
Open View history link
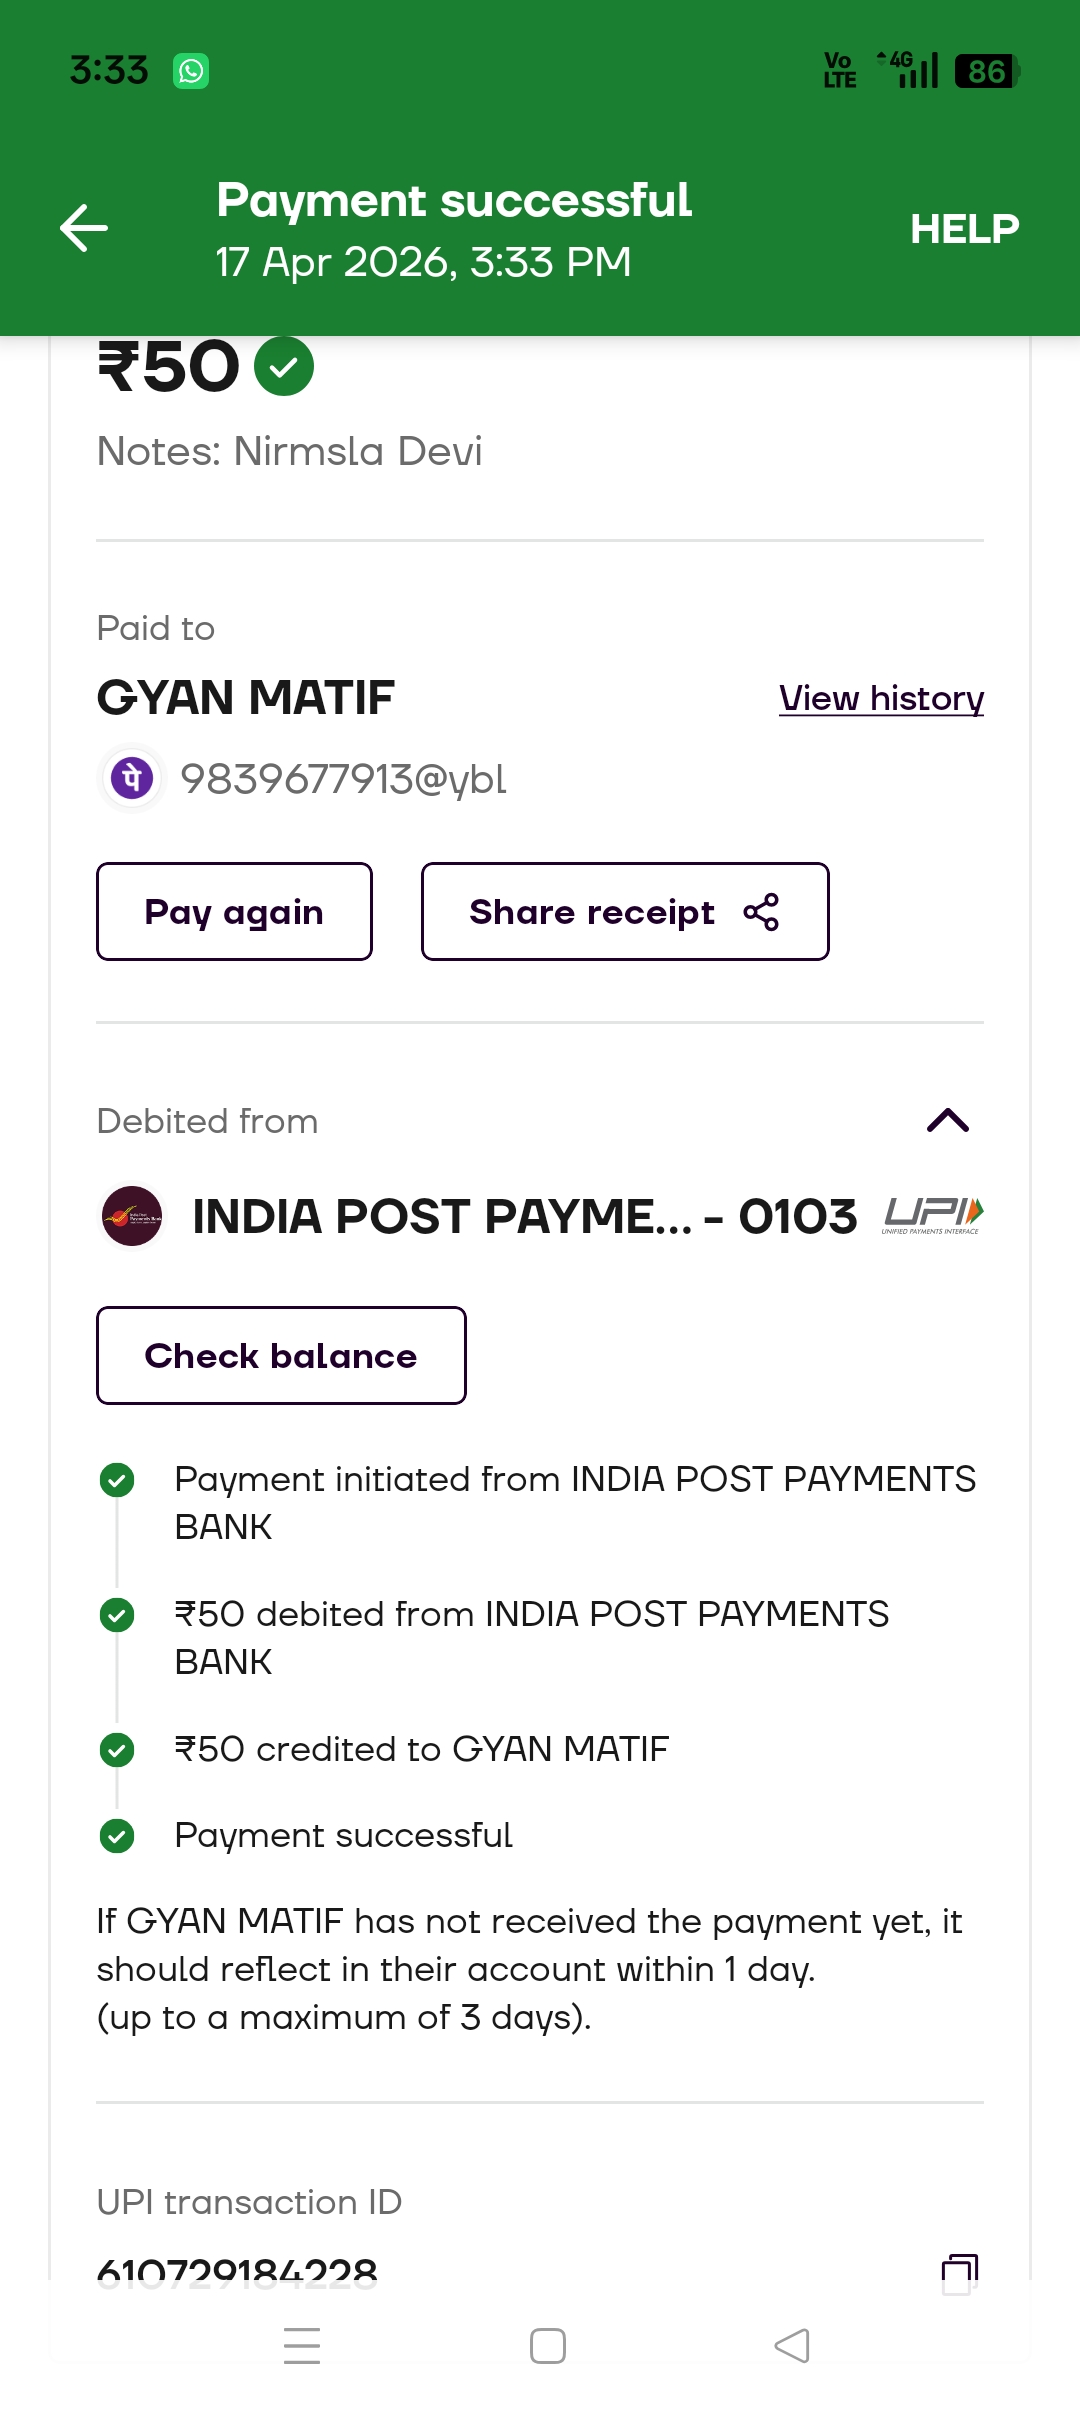(881, 698)
